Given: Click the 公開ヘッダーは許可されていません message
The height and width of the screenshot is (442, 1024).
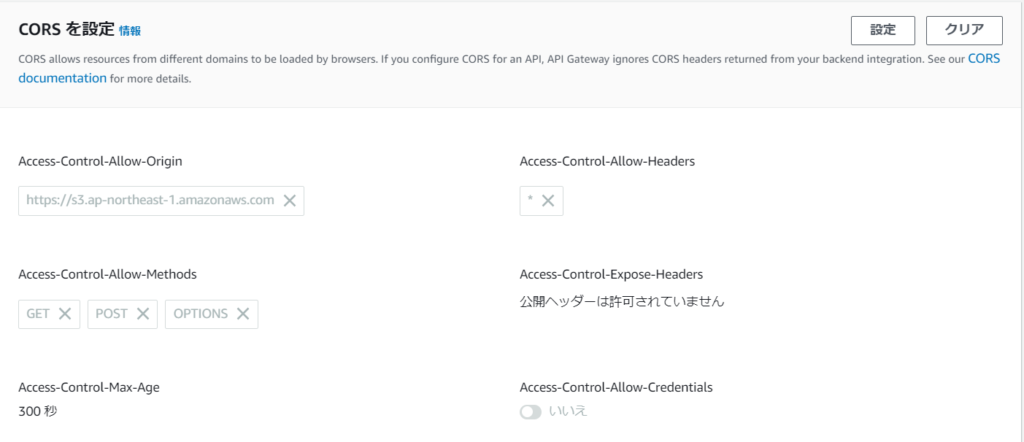Looking at the screenshot, I should tap(622, 300).
